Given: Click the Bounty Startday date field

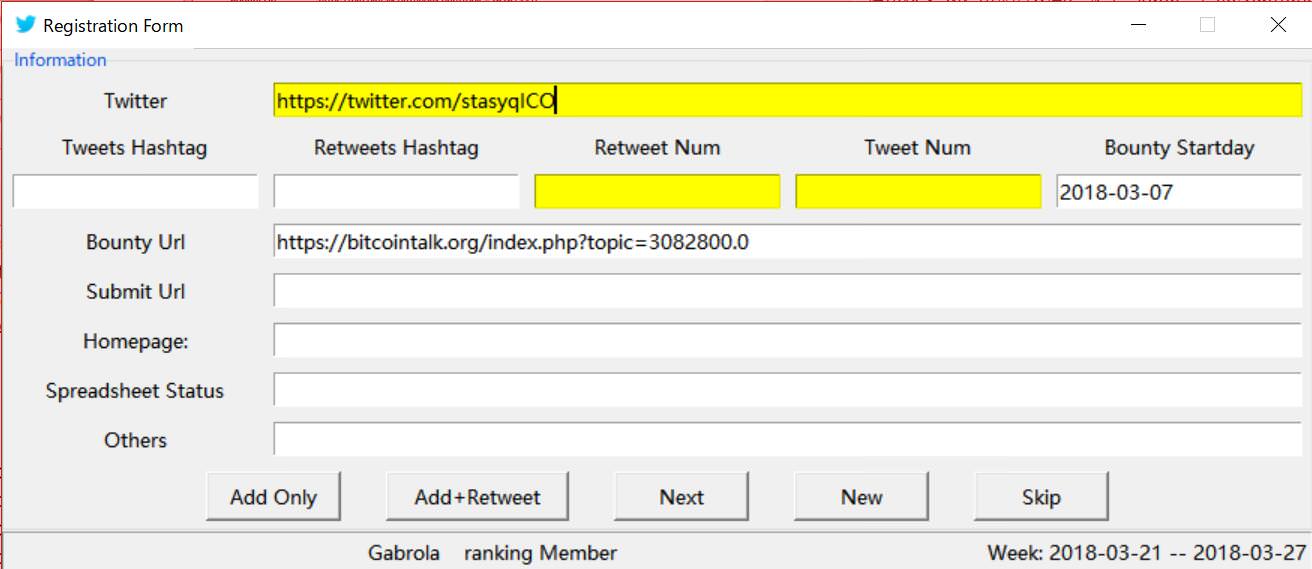Looking at the screenshot, I should click(x=1179, y=191).
